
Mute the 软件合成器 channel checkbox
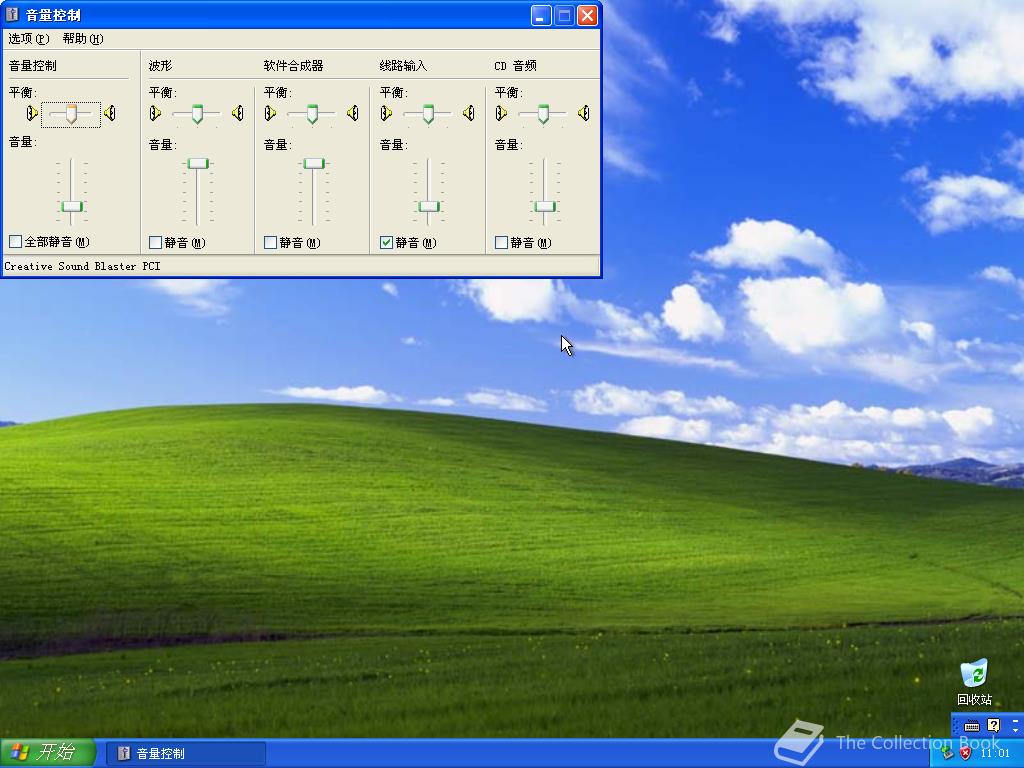point(270,243)
